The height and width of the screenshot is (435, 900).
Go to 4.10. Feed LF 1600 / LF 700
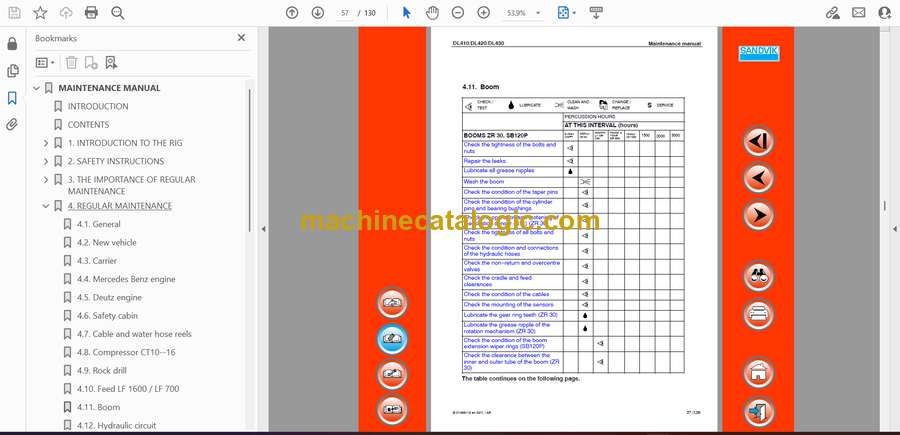click(128, 389)
